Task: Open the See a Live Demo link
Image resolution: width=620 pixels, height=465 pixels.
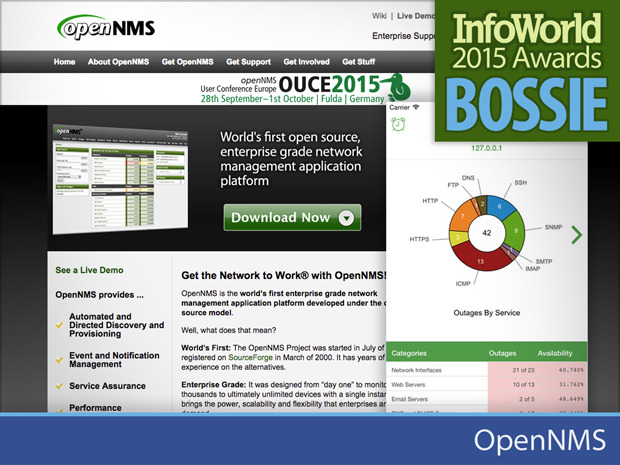Action: pos(89,270)
